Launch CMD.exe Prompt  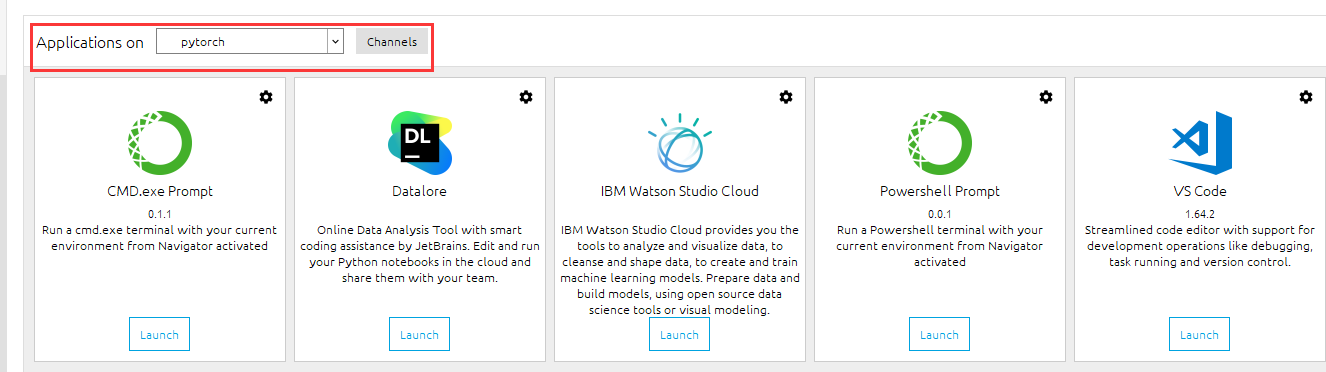(x=159, y=335)
